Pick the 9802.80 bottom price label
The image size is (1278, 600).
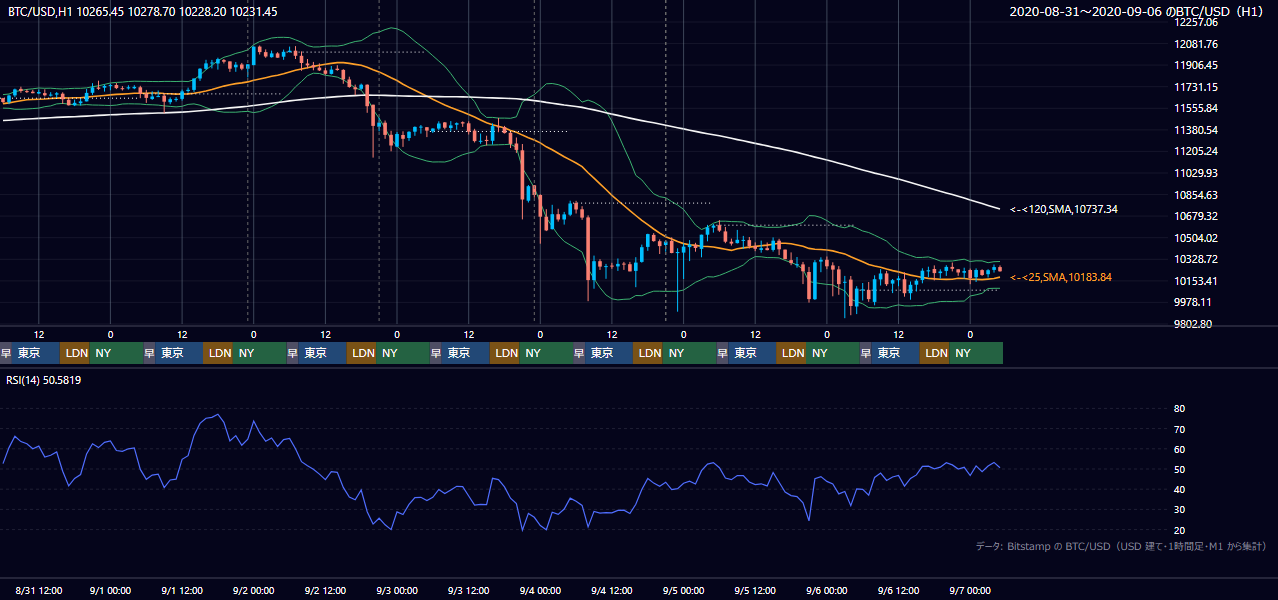pos(1194,324)
